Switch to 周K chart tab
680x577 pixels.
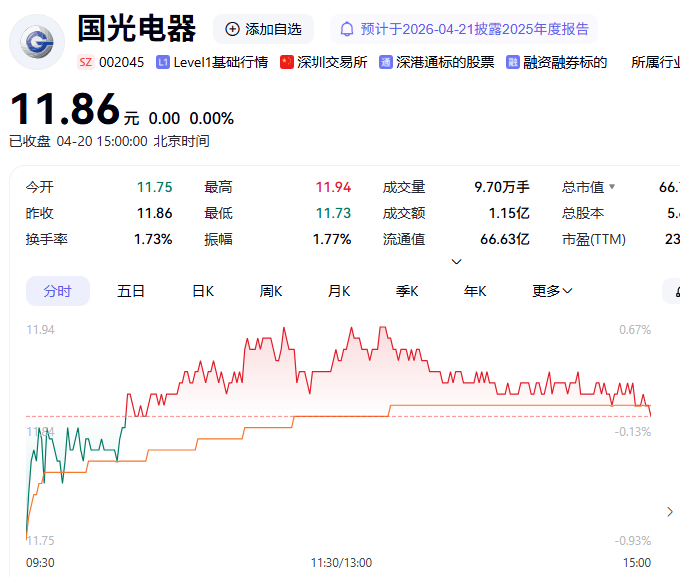[x=271, y=291]
